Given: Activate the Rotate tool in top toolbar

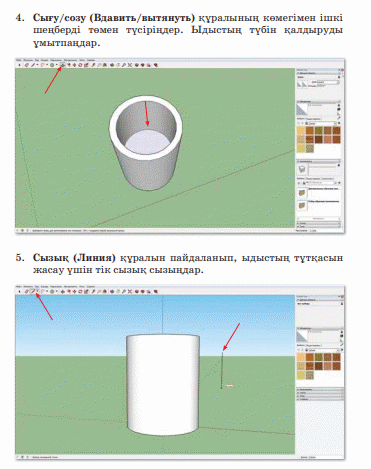Looking at the screenshot, I should tap(80, 65).
